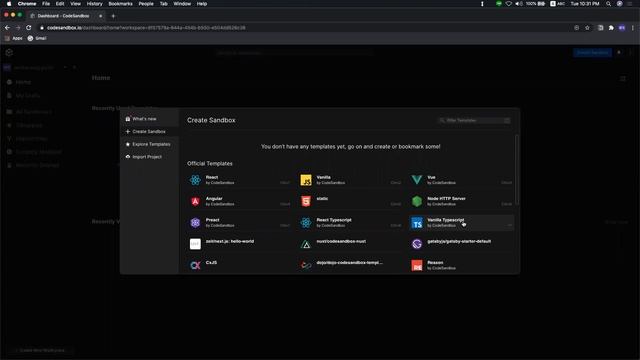Choose the static HTML5 template icon
Image resolution: width=640 pixels, height=360 pixels.
[306, 201]
